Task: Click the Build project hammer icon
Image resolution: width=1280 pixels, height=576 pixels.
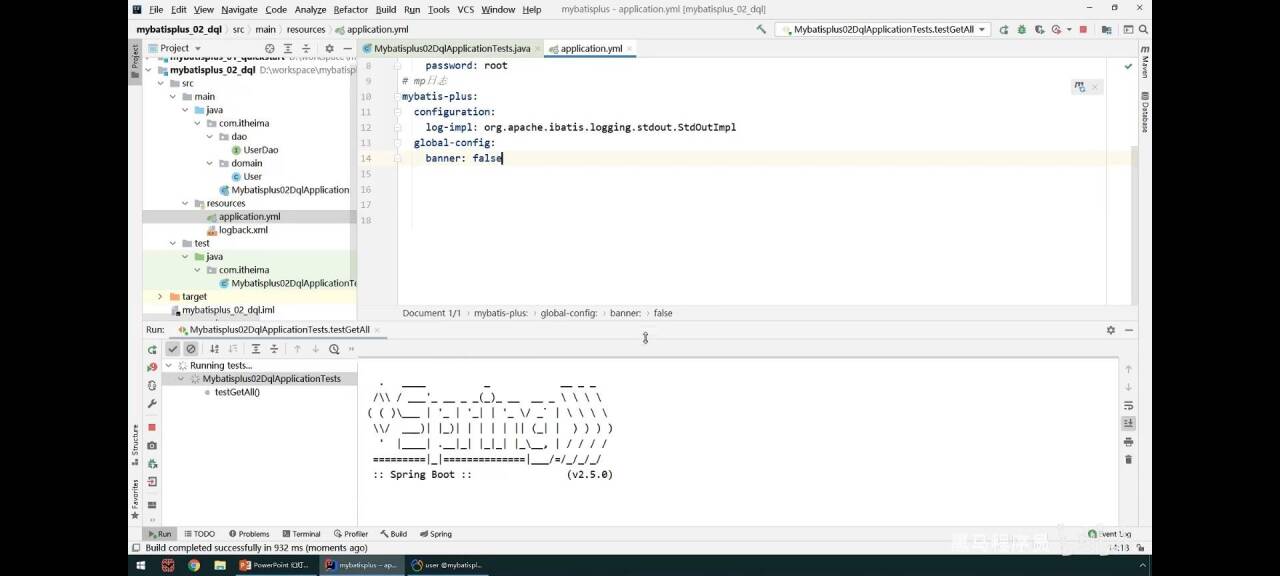Action: click(761, 29)
